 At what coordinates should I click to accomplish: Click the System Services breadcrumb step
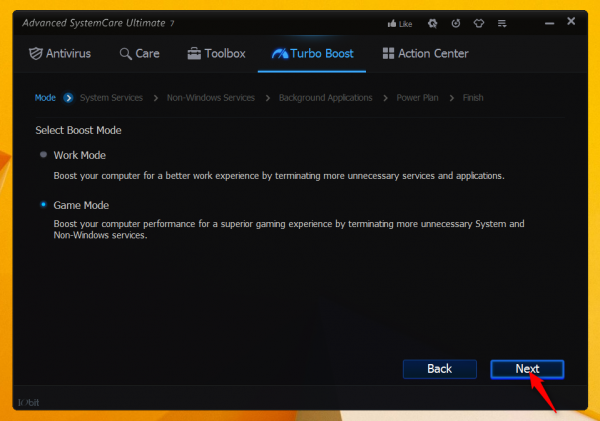coord(111,98)
